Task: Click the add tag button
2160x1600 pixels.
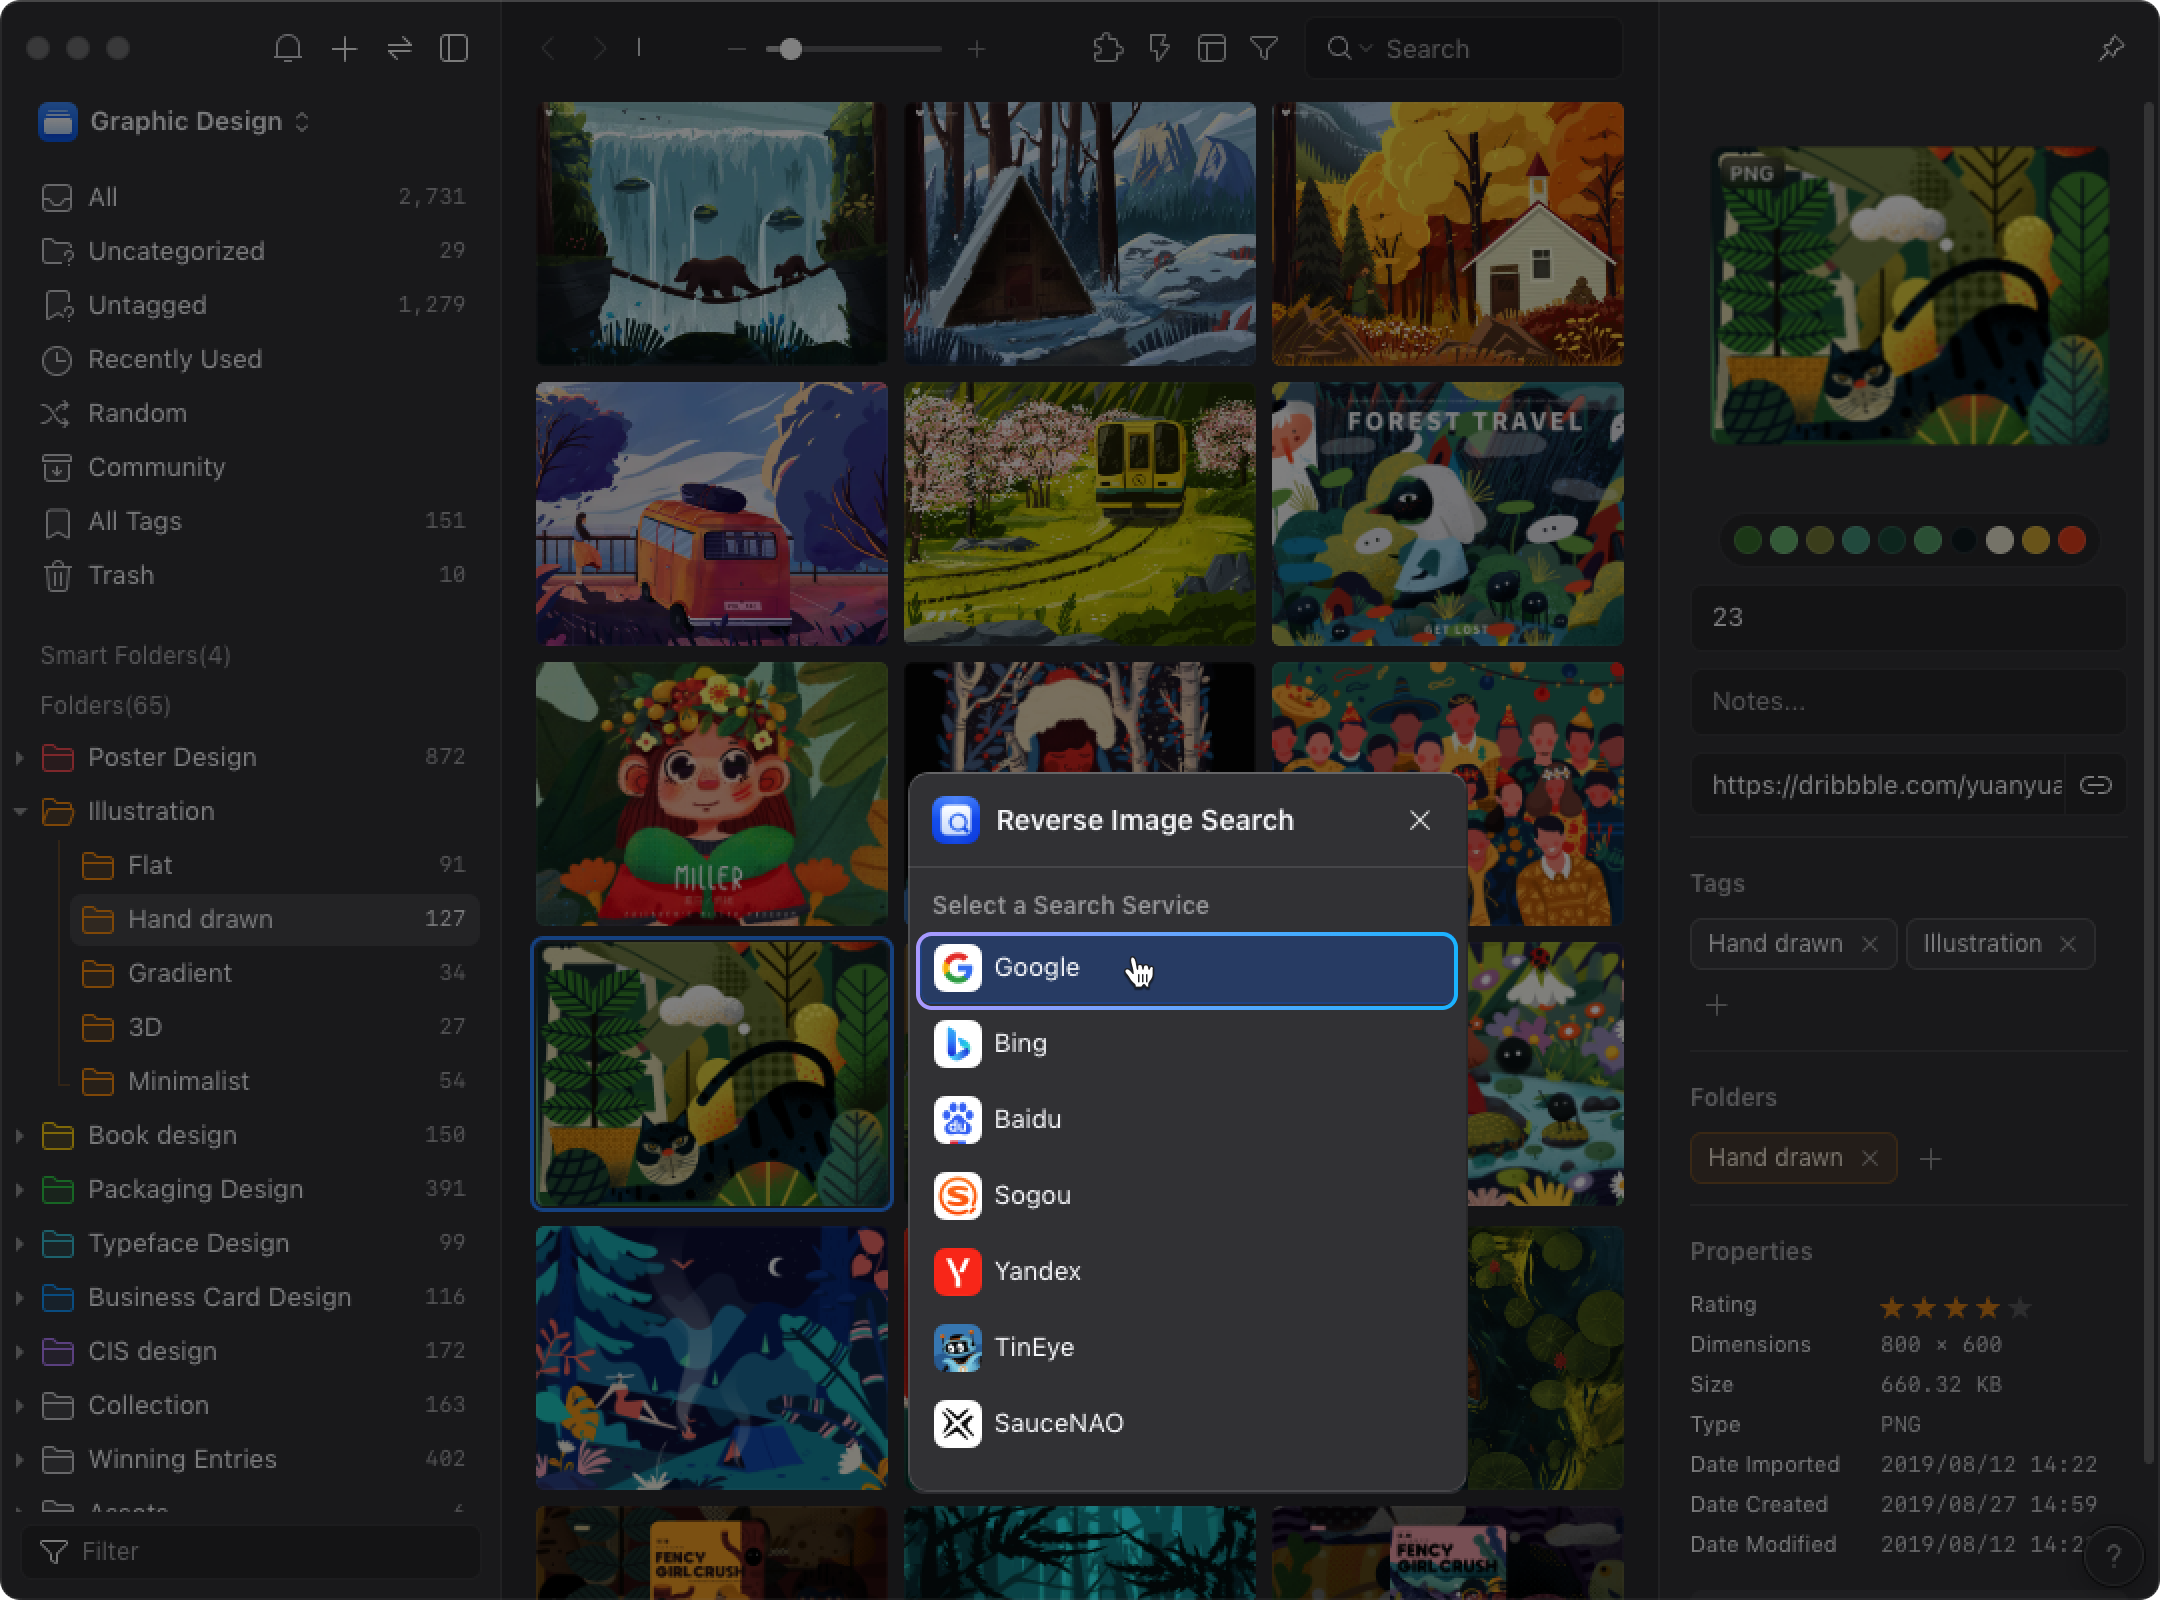Action: pos(1716,1005)
